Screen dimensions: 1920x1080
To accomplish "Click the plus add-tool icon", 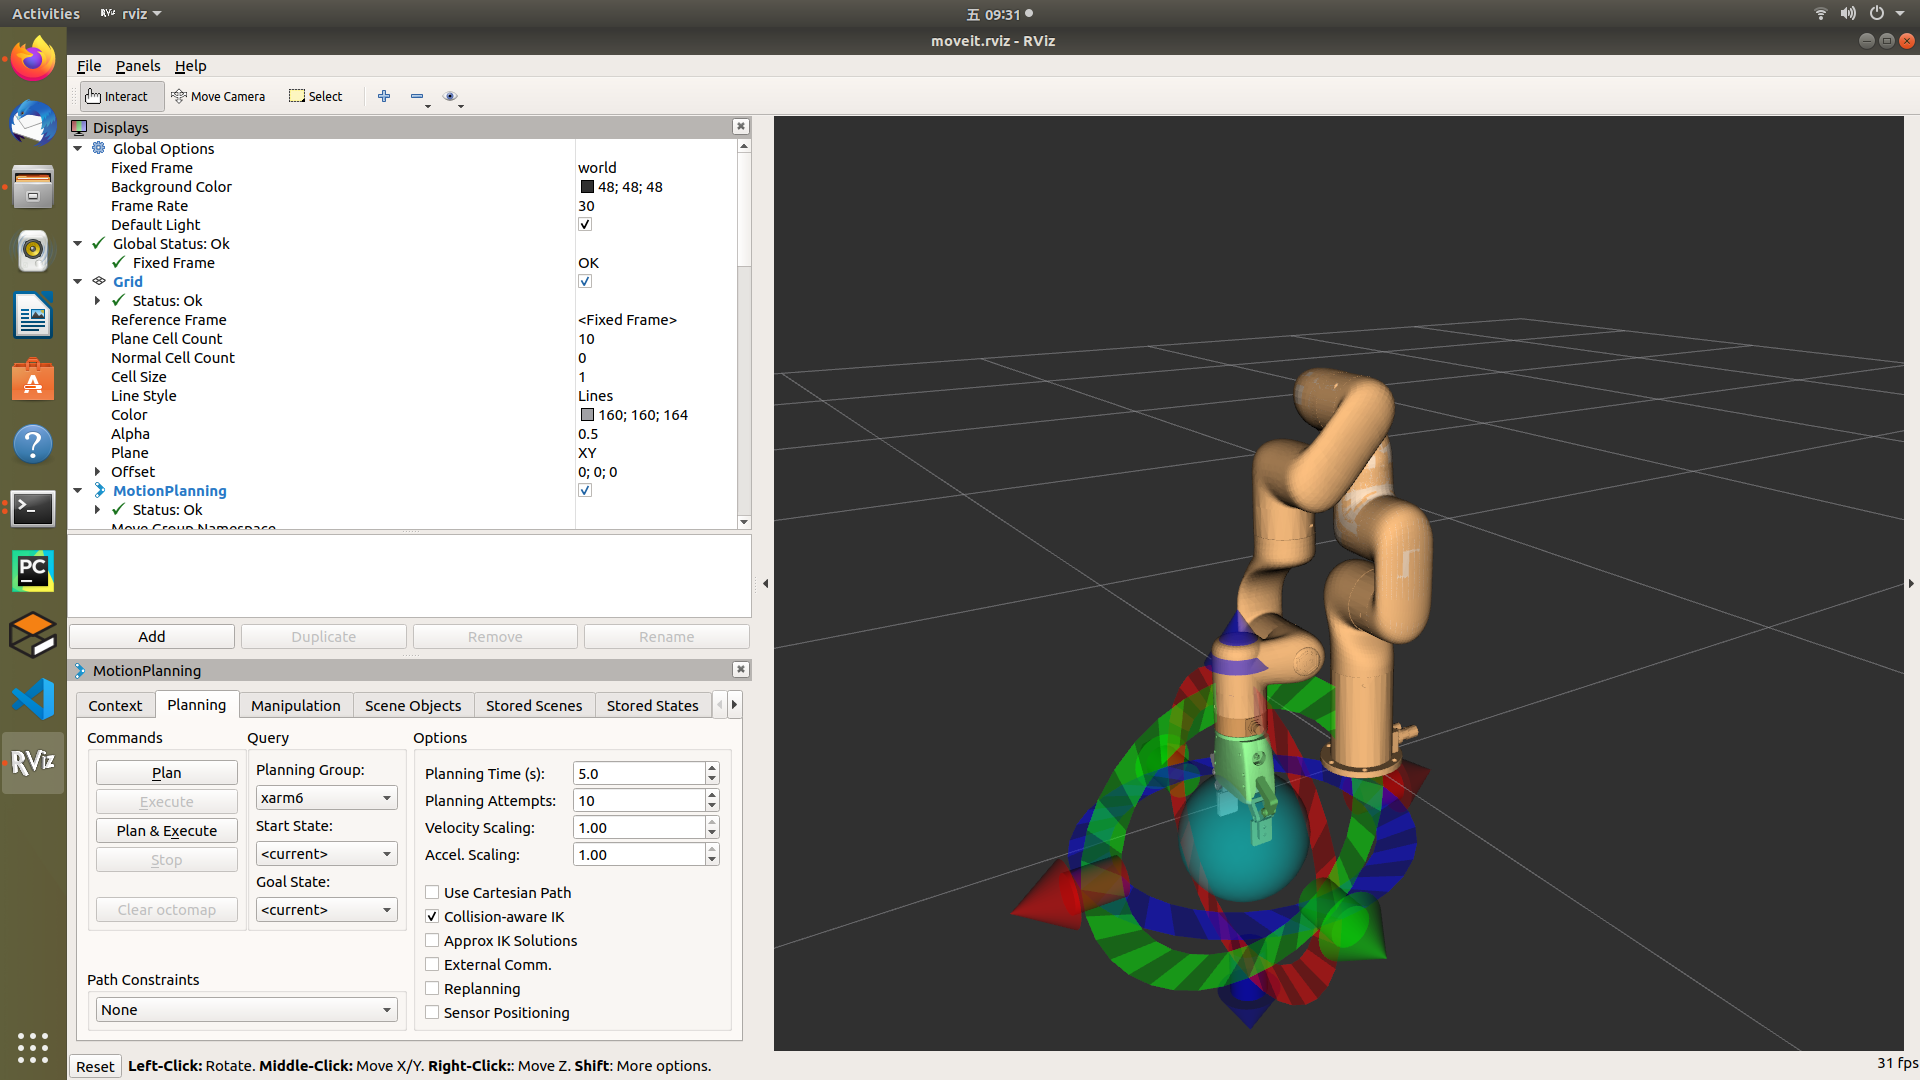I will pyautogui.click(x=384, y=96).
